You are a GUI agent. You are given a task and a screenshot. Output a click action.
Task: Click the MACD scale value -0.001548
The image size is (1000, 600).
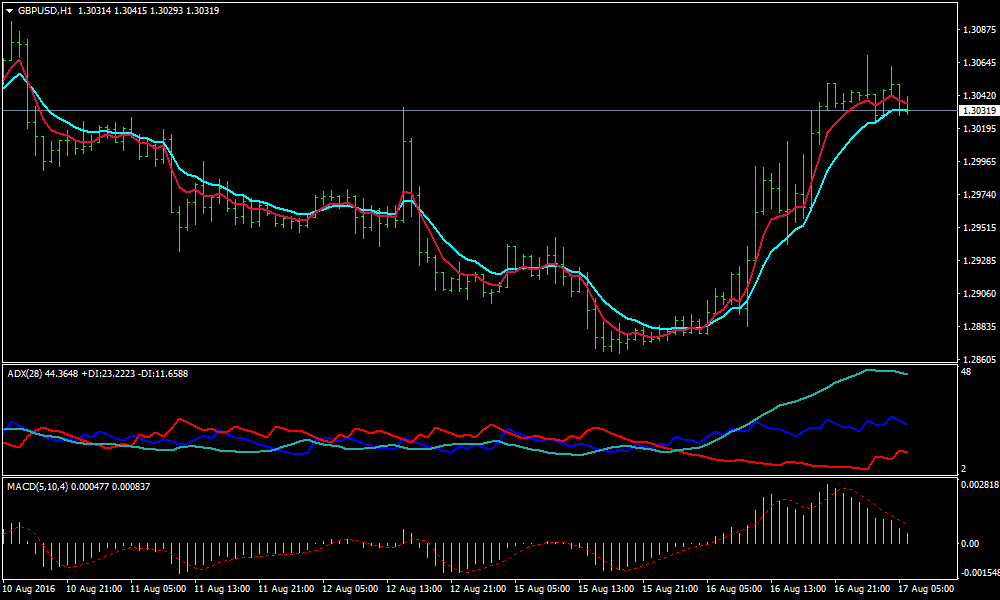977,573
